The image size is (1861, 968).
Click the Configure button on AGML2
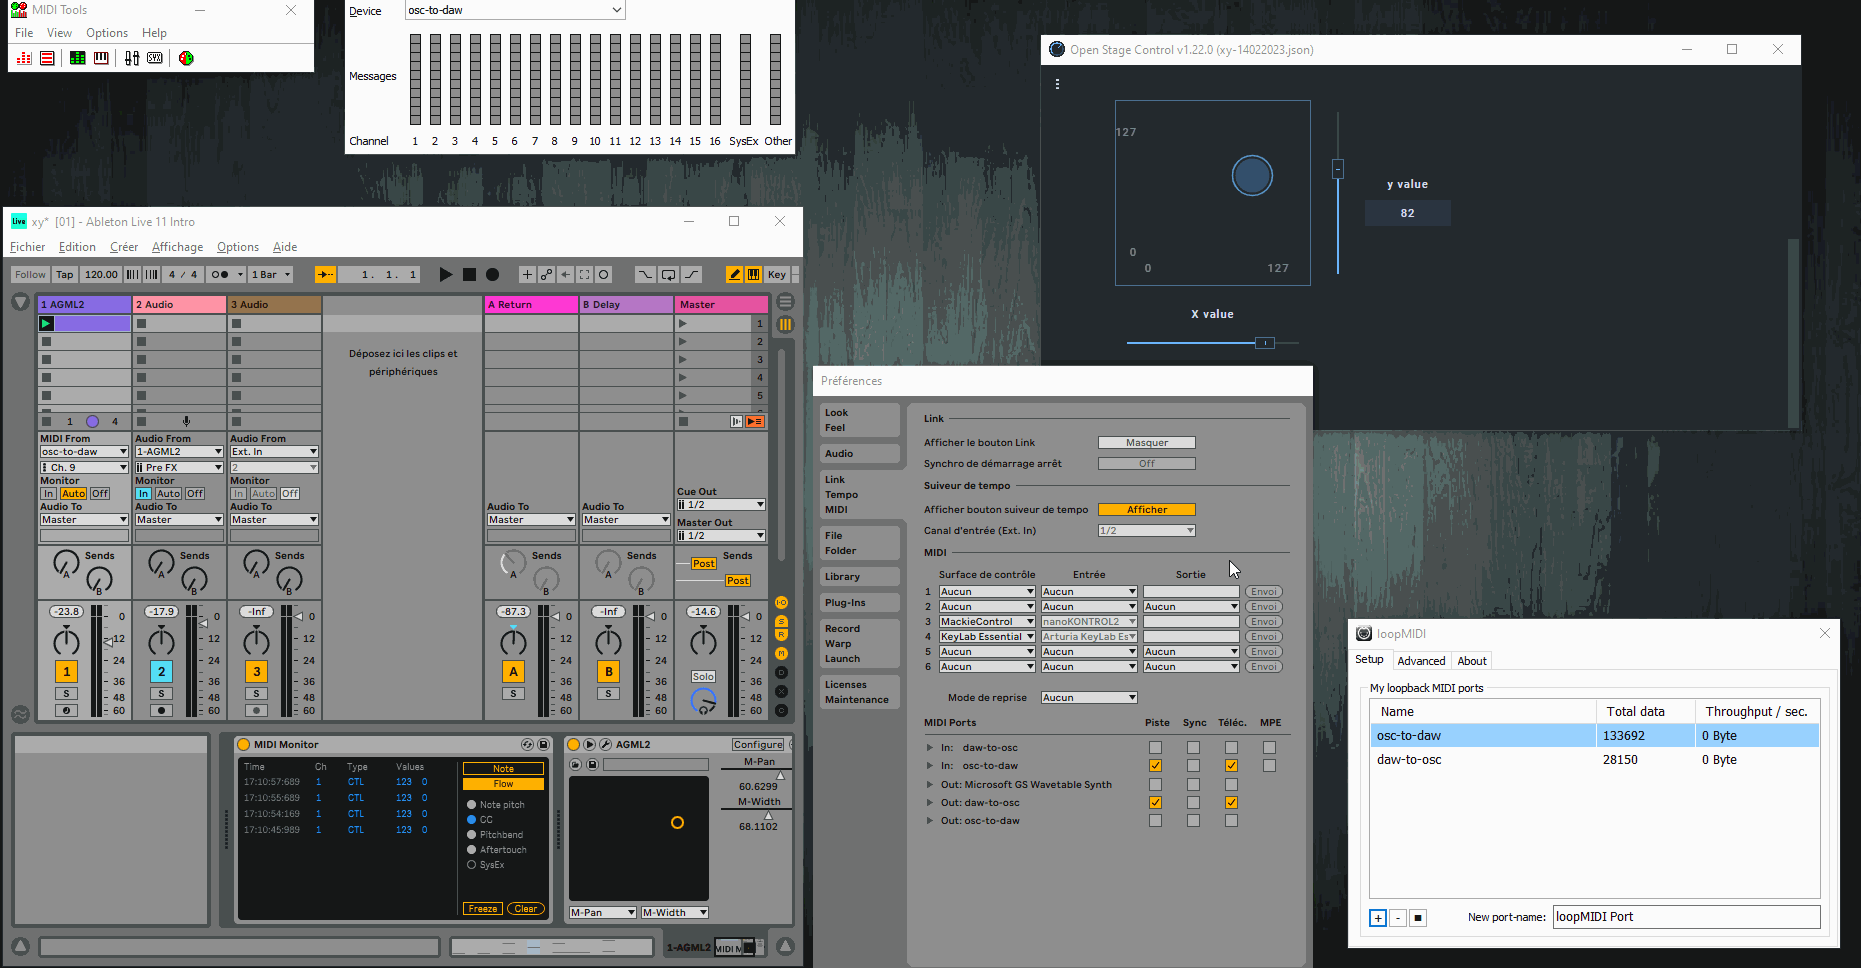coord(758,745)
